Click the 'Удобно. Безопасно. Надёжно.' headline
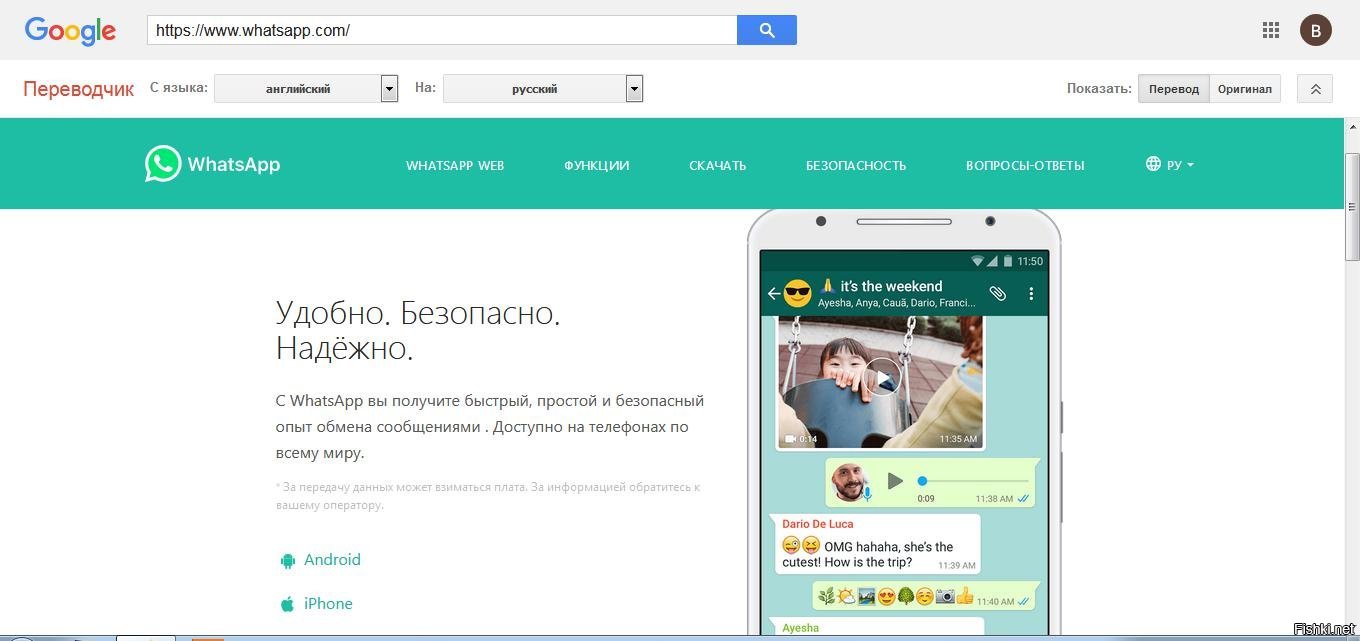1360x641 pixels. (x=418, y=331)
